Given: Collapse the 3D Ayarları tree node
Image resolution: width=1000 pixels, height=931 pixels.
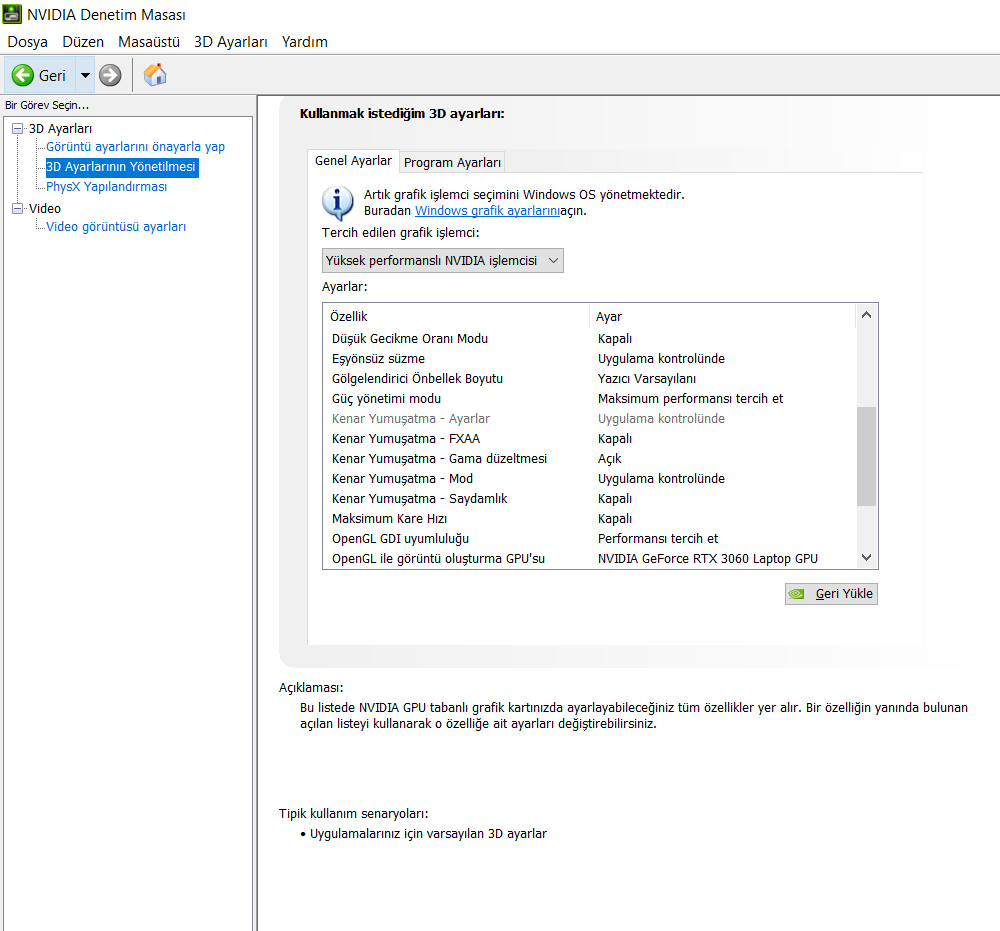Looking at the screenshot, I should 18,128.
